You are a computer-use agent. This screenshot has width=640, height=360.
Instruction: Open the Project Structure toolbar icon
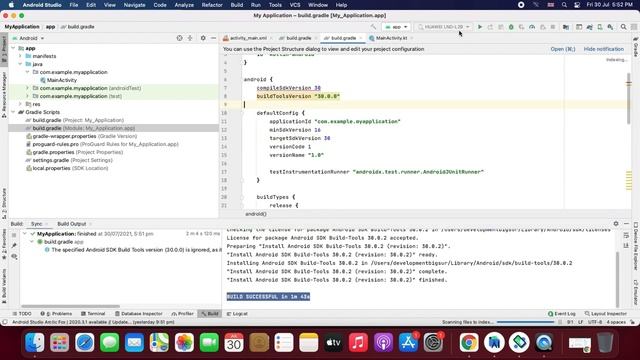(579, 27)
